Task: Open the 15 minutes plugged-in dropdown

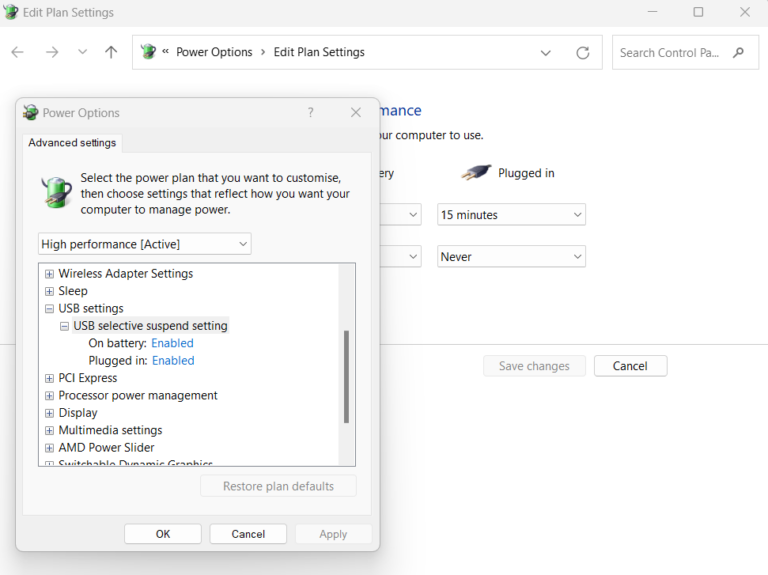Action: pos(511,215)
